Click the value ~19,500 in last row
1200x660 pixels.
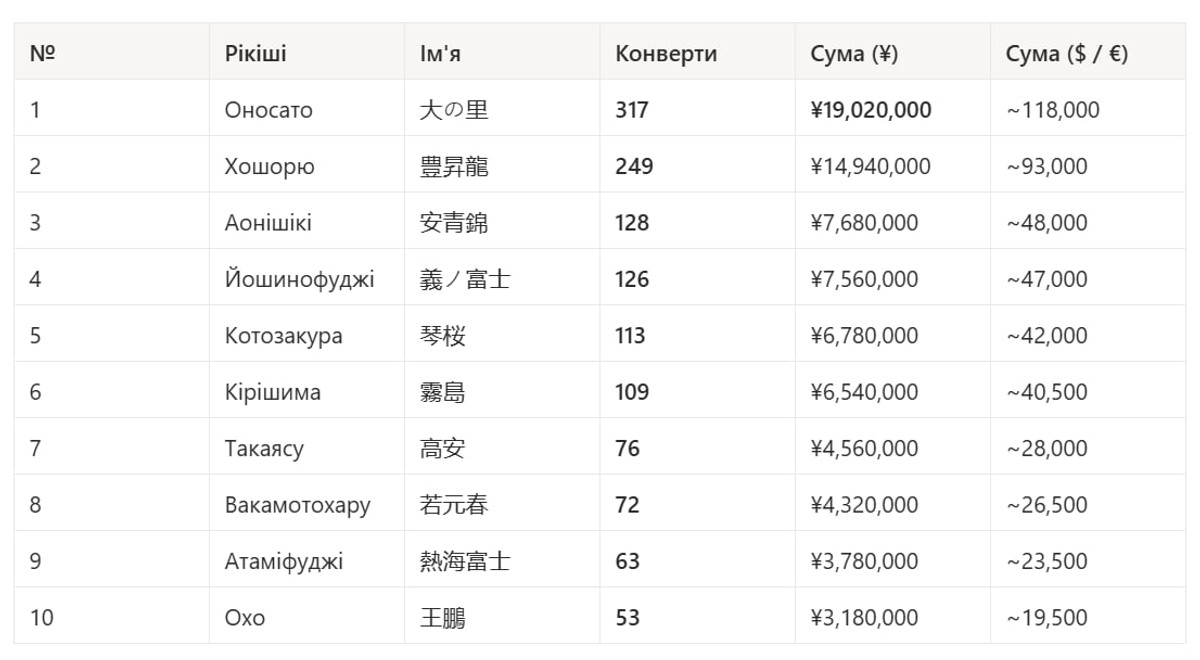click(x=1047, y=618)
